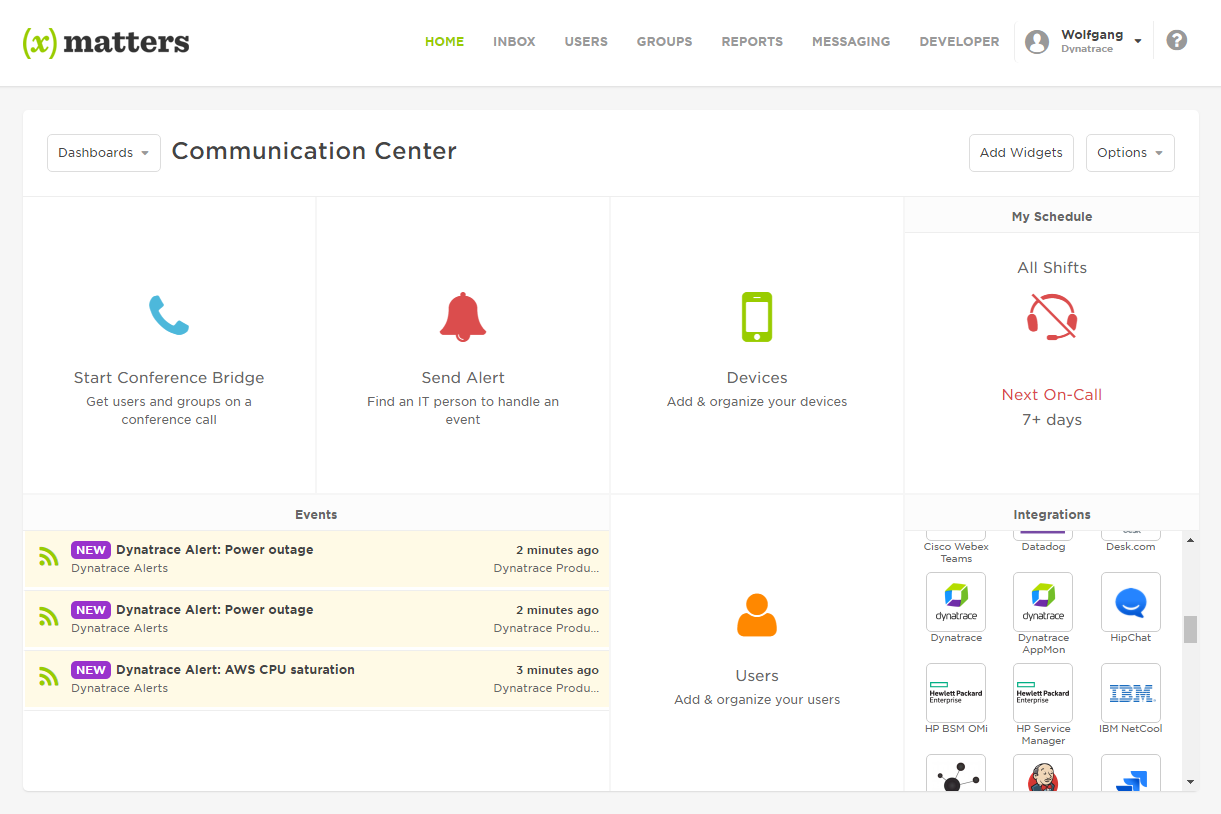Screen dimensions: 1221x814
Task: Click the Devices title link
Action: point(757,378)
